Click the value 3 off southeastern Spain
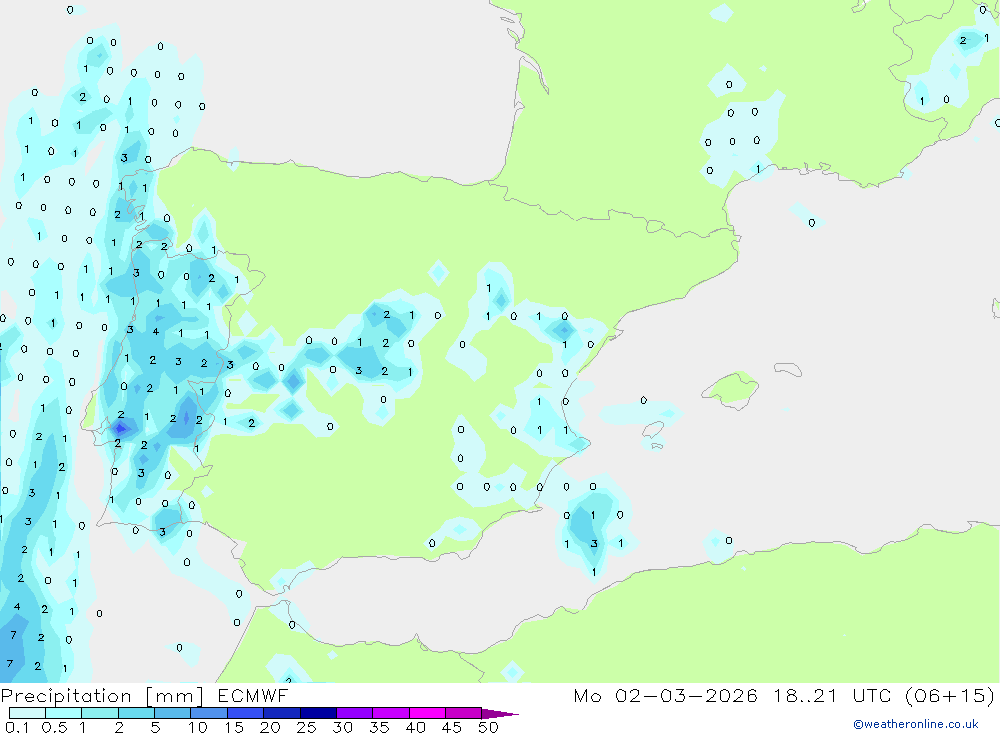Viewport: 1000px width, 733px height. tap(594, 544)
